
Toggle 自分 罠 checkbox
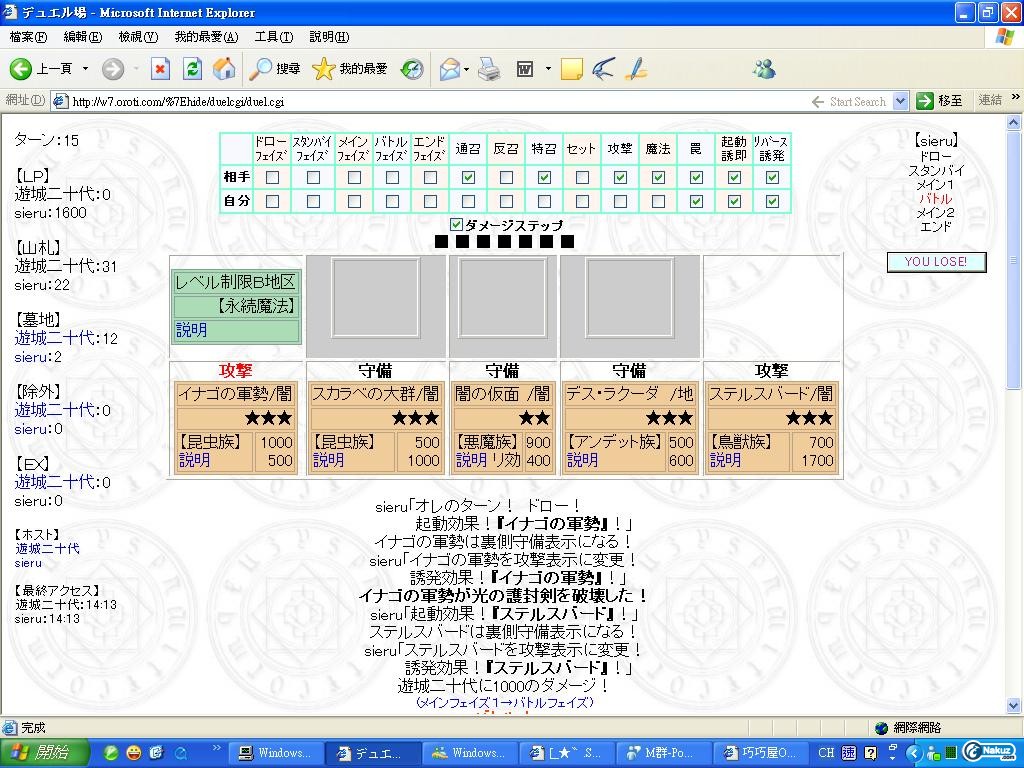coord(696,201)
